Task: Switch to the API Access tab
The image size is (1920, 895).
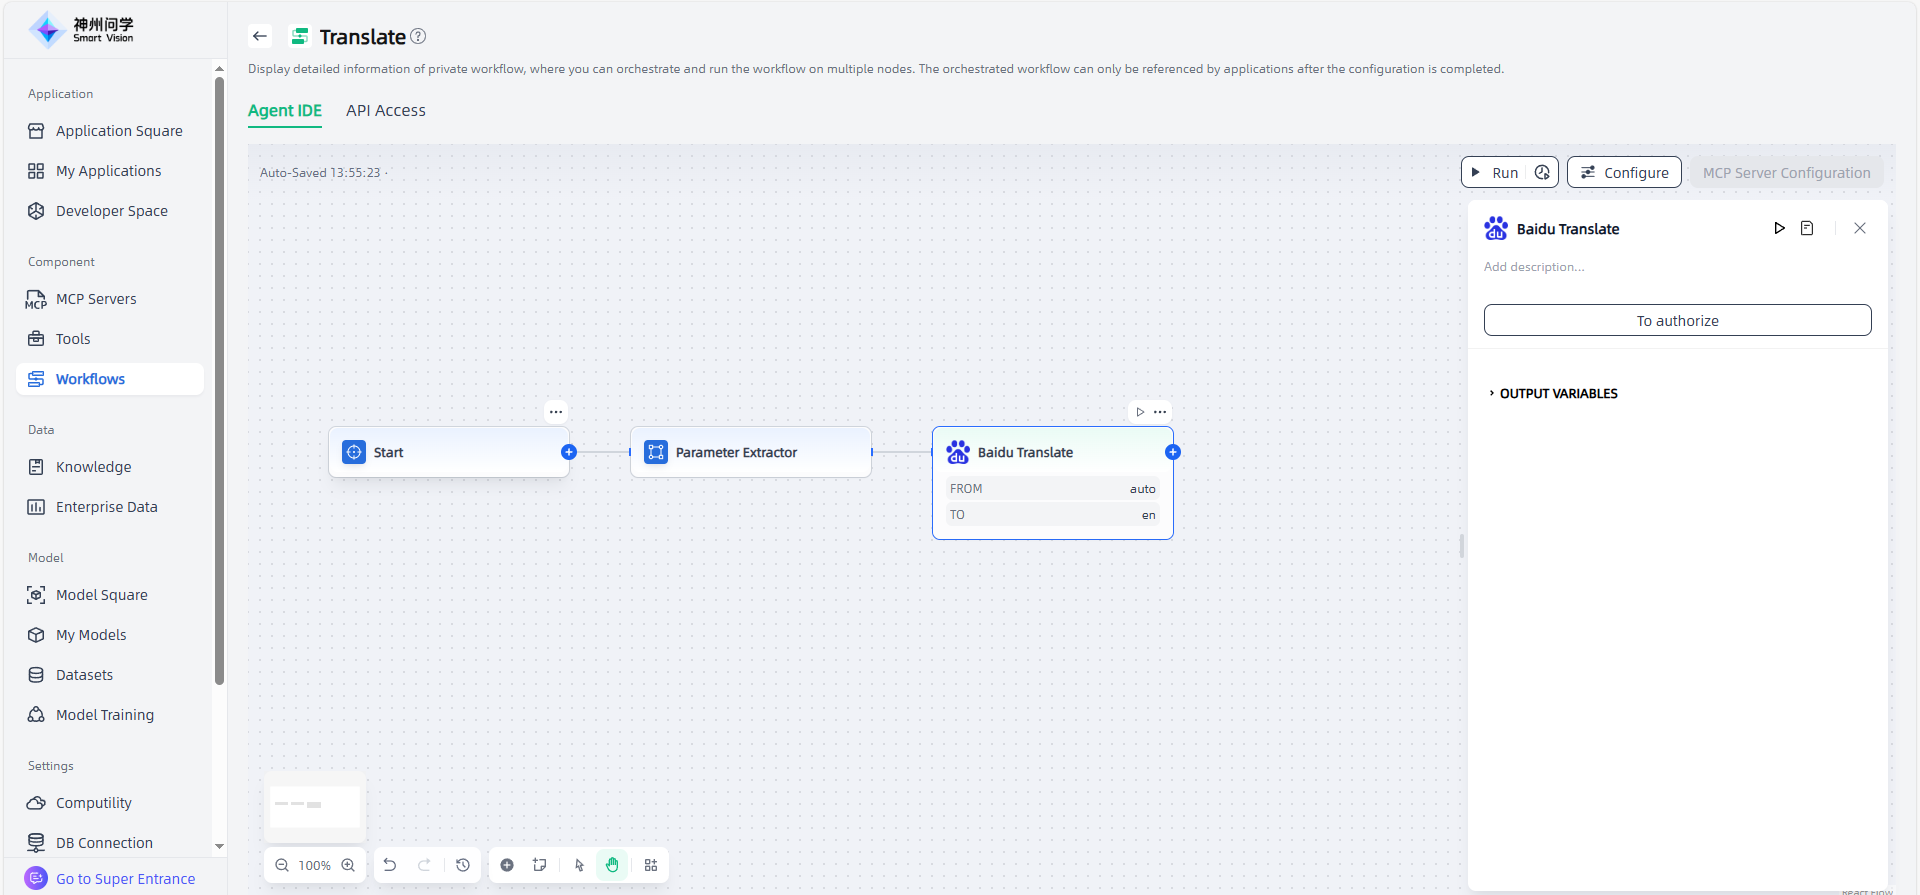Action: point(386,110)
